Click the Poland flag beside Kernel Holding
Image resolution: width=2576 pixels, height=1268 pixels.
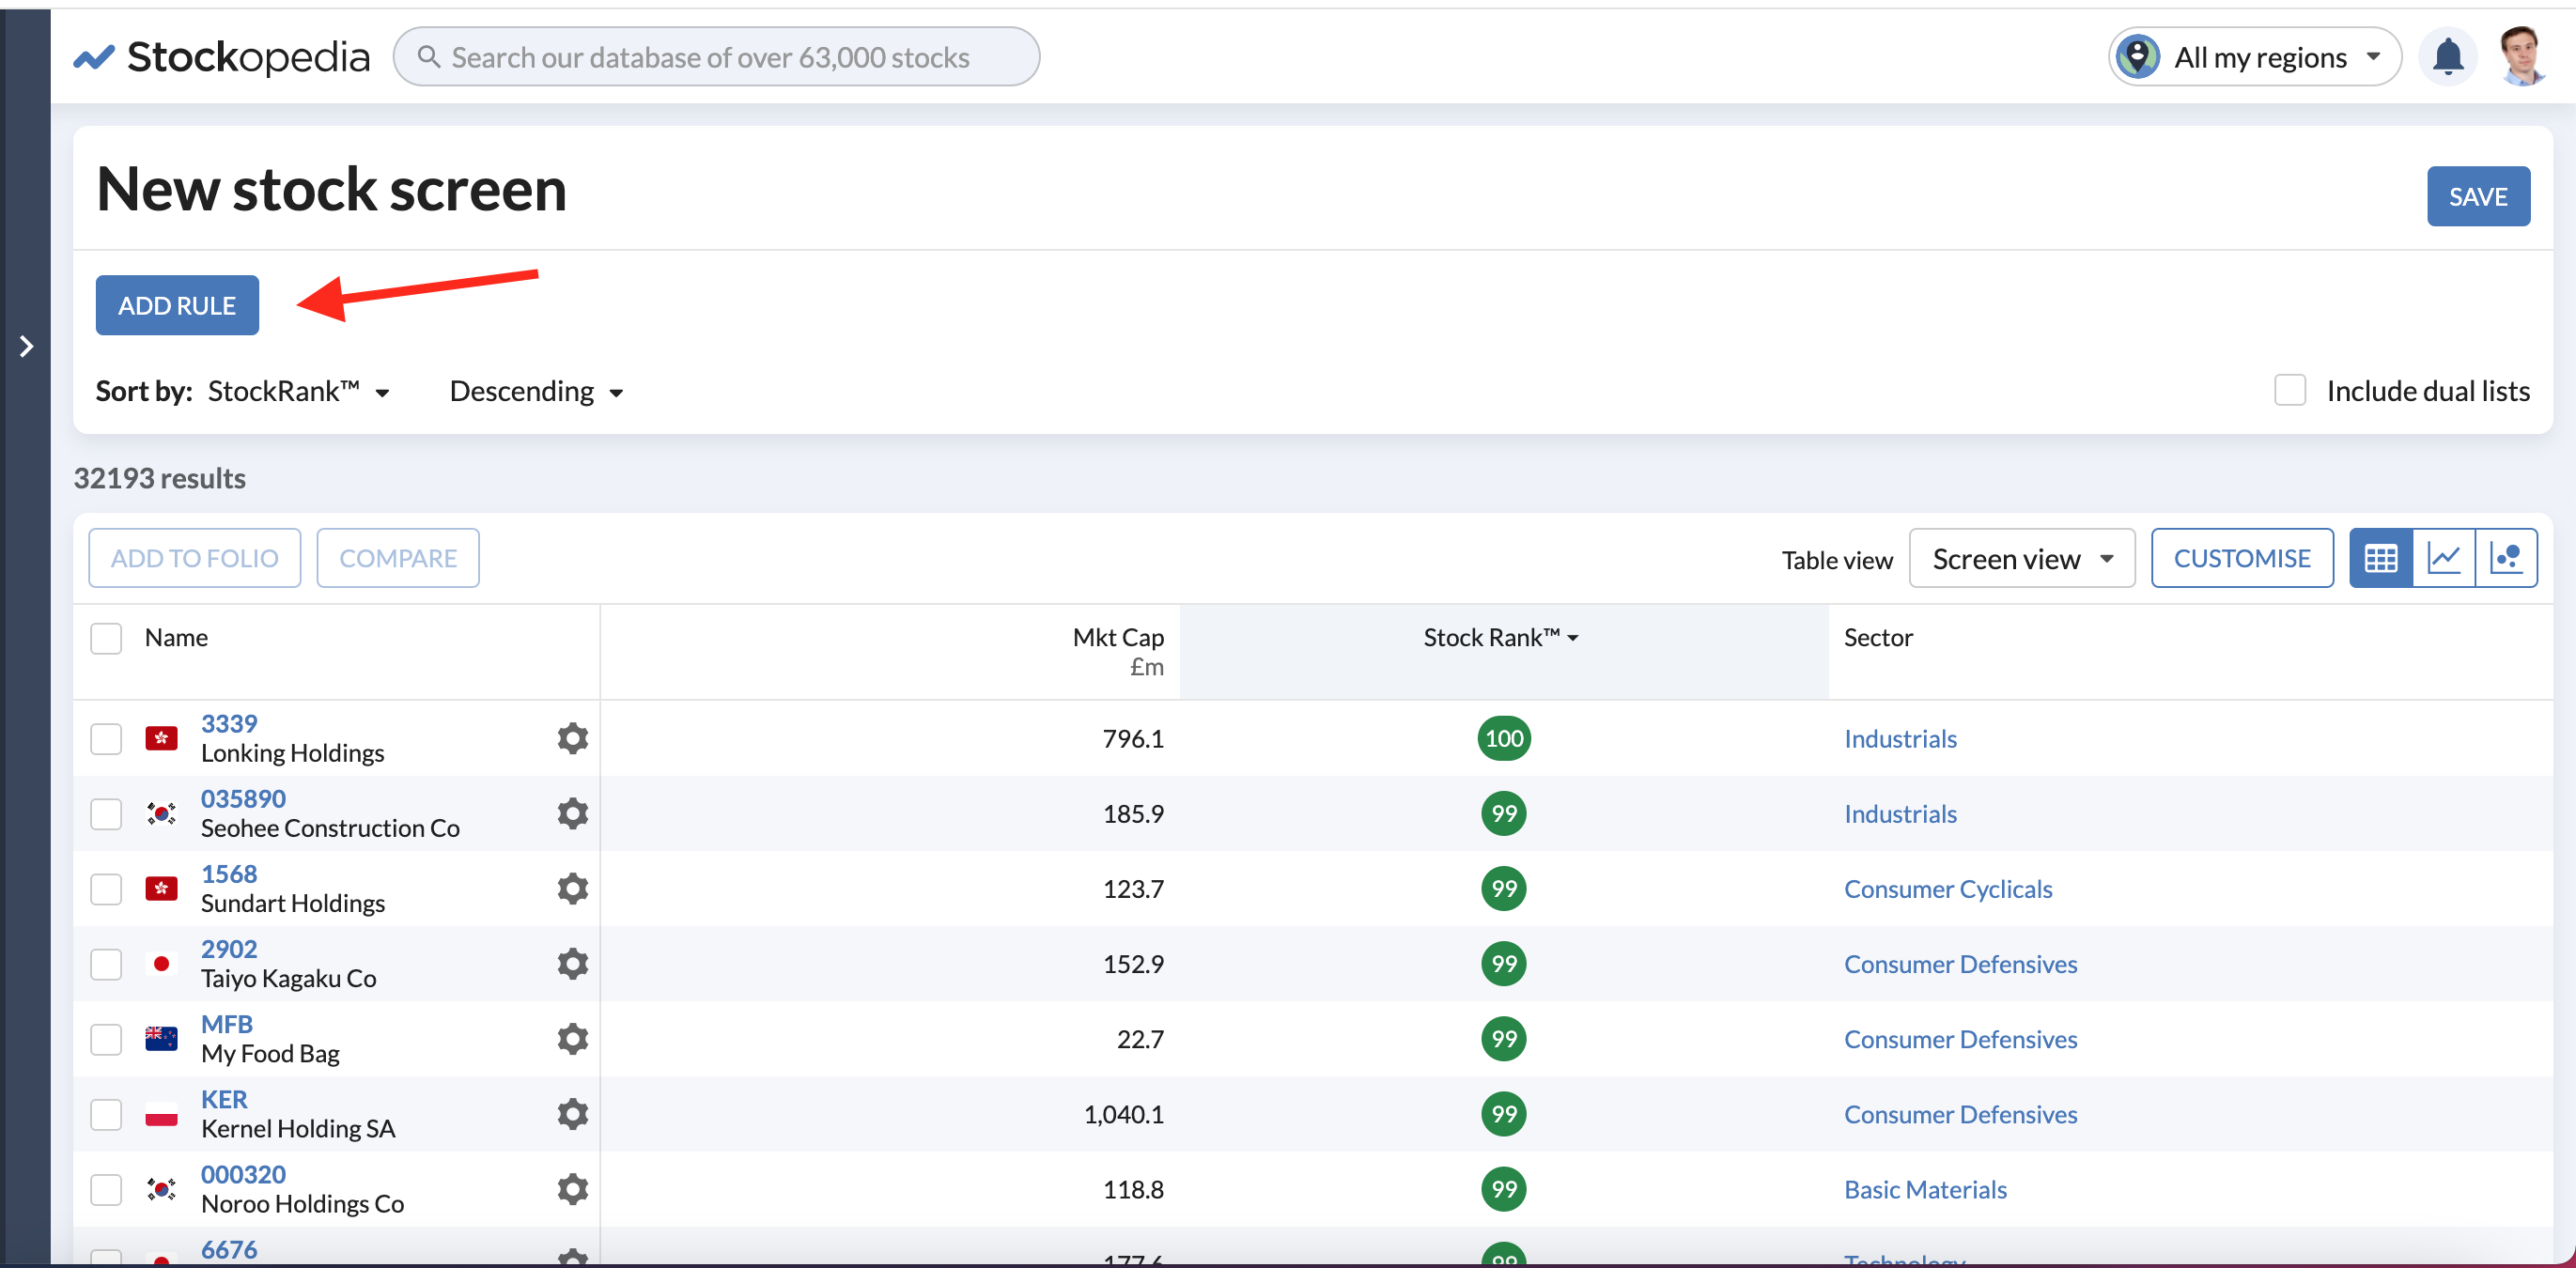(x=161, y=1113)
